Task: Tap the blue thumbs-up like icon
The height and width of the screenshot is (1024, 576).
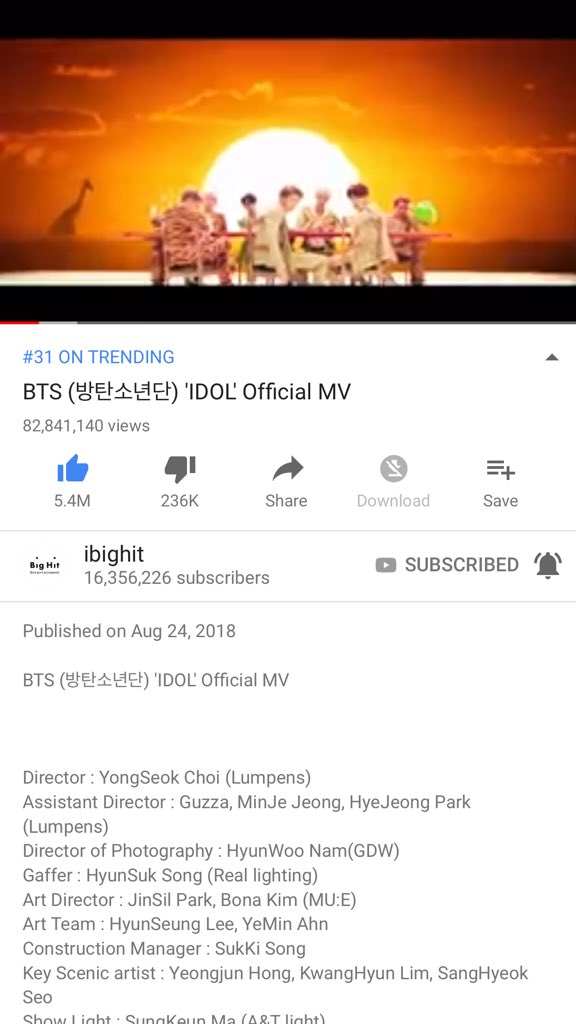Action: pyautogui.click(x=72, y=468)
